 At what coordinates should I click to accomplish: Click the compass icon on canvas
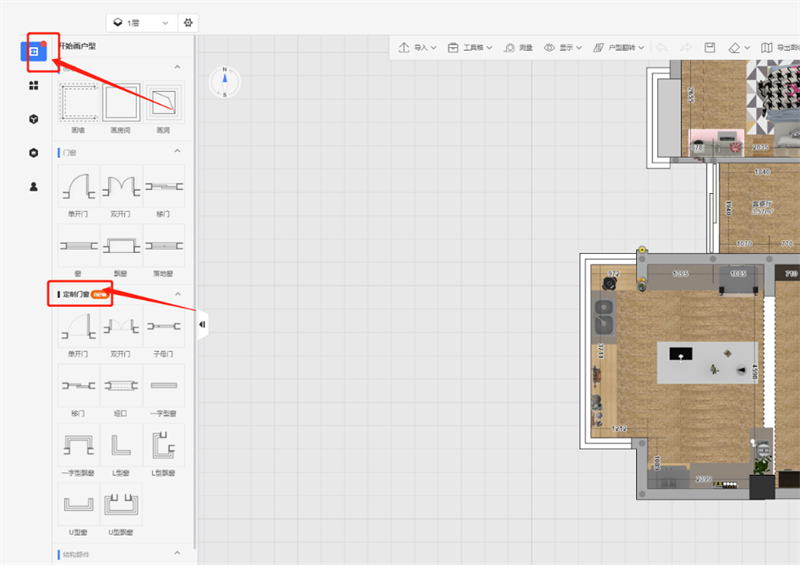225,82
